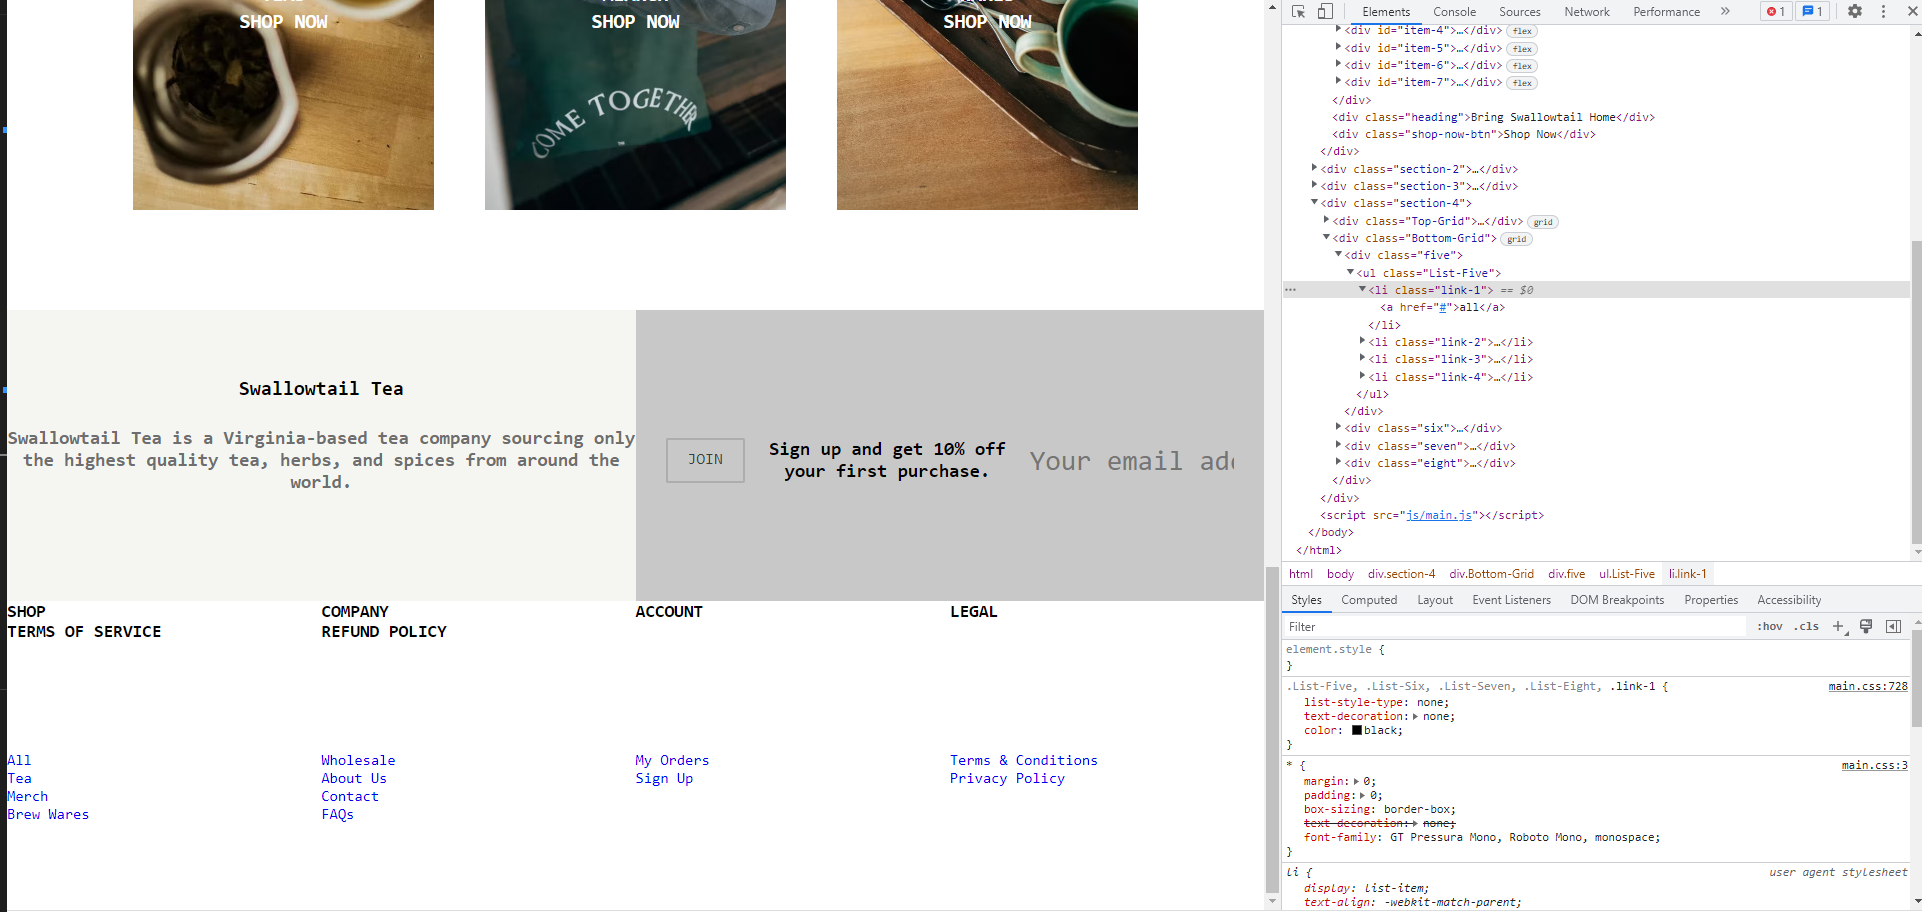Open DevTools settings gear
Screen dimensions: 1922x912
(x=1855, y=12)
